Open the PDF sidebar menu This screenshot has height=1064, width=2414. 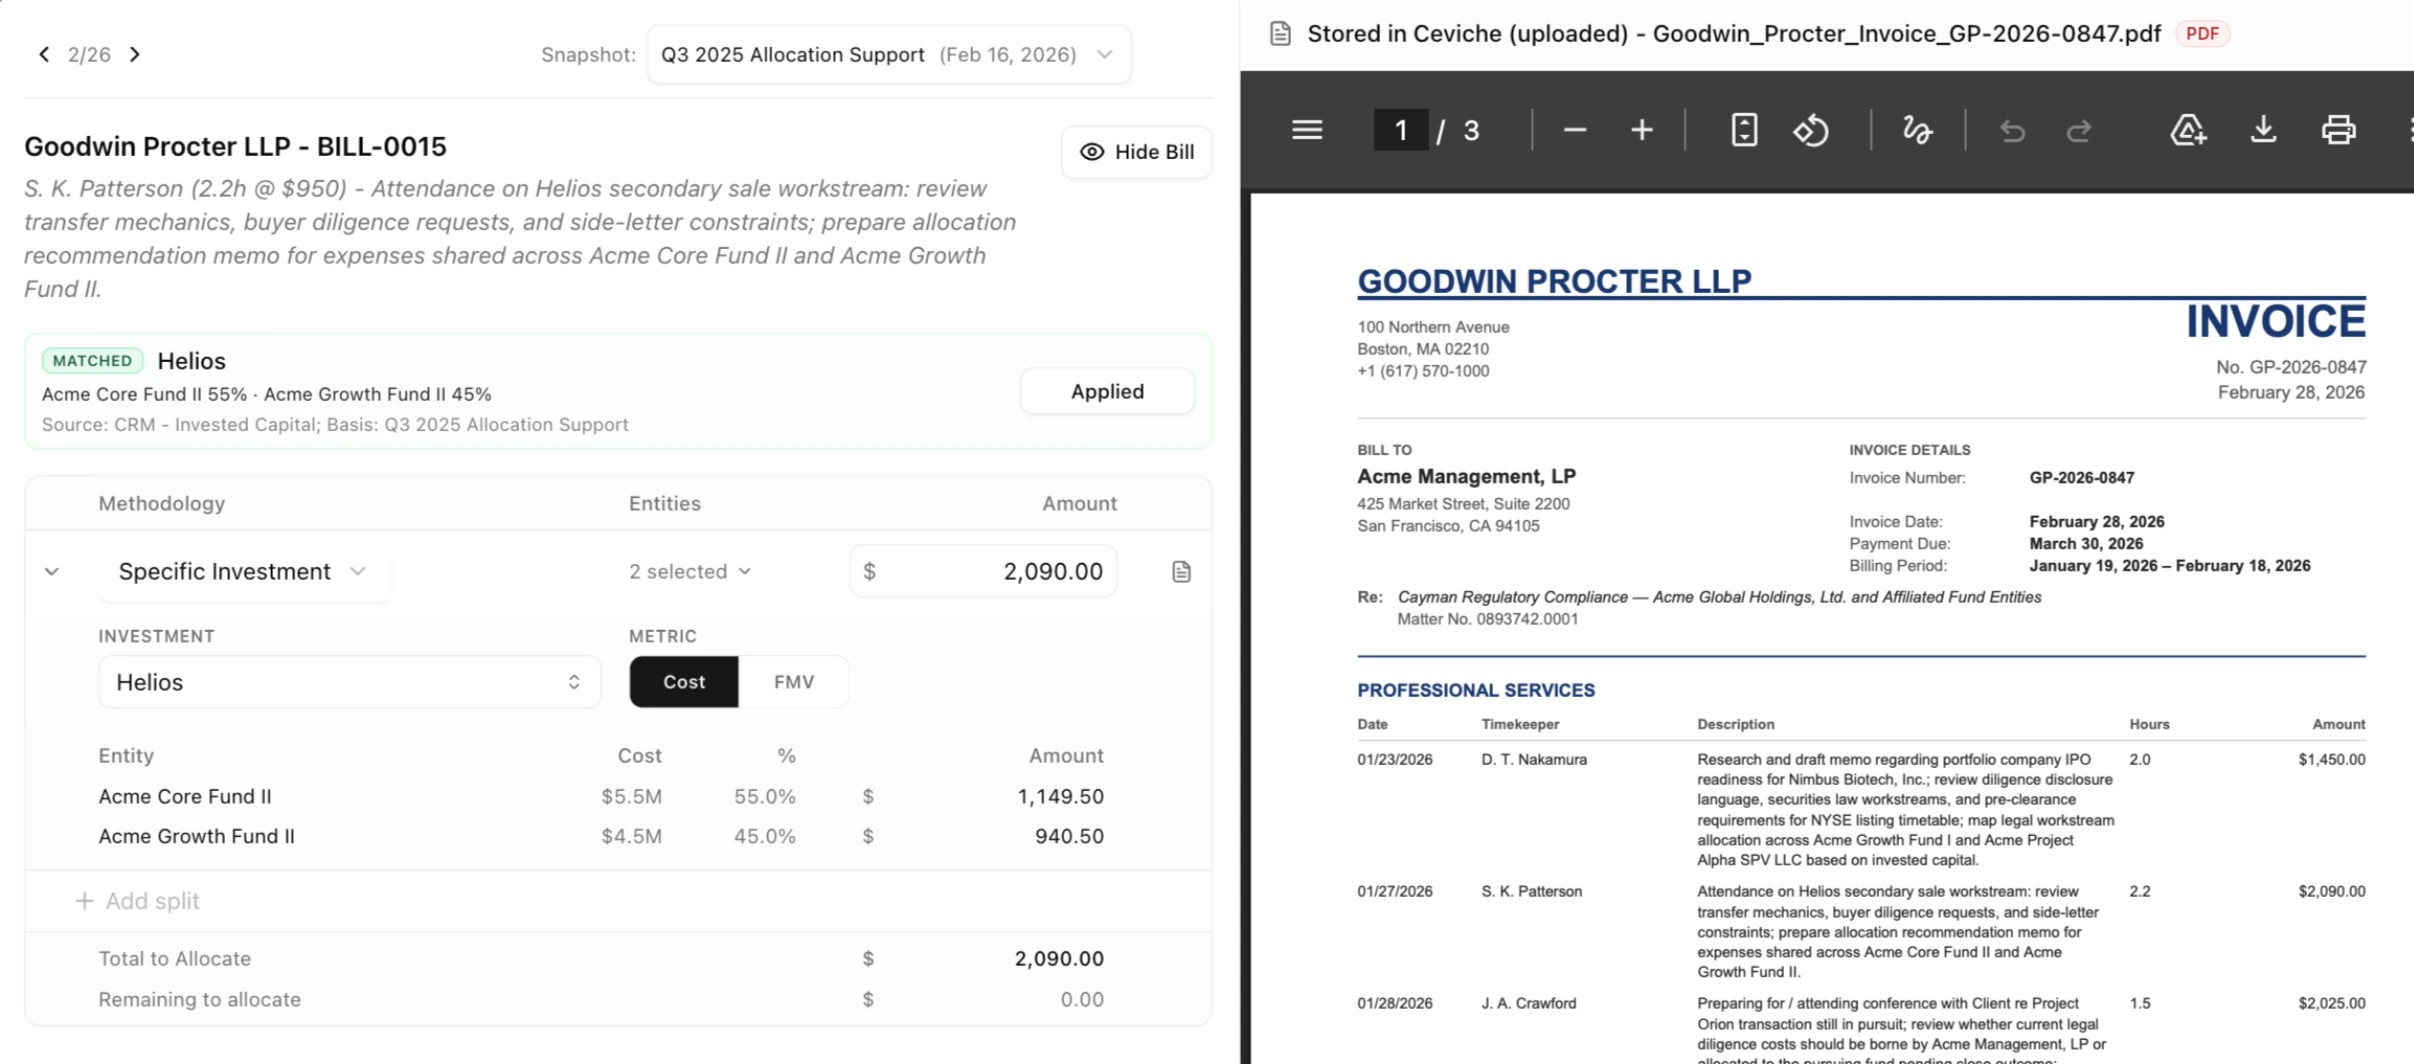1306,130
